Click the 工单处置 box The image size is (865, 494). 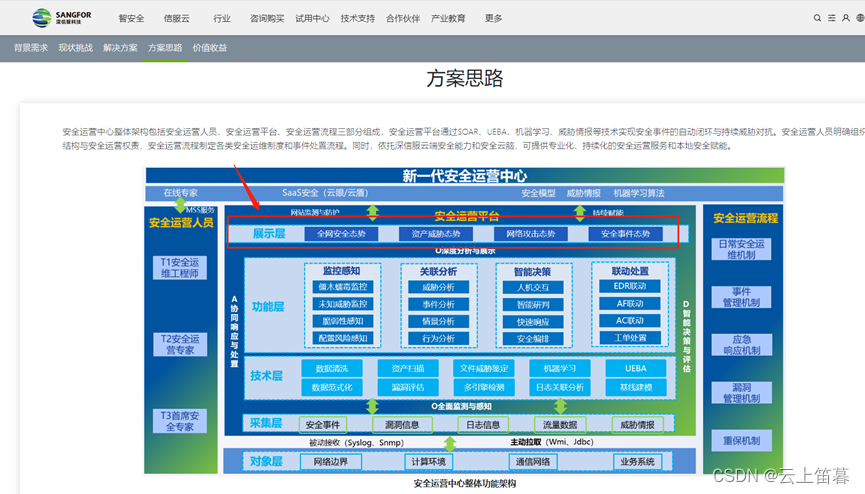click(x=630, y=337)
